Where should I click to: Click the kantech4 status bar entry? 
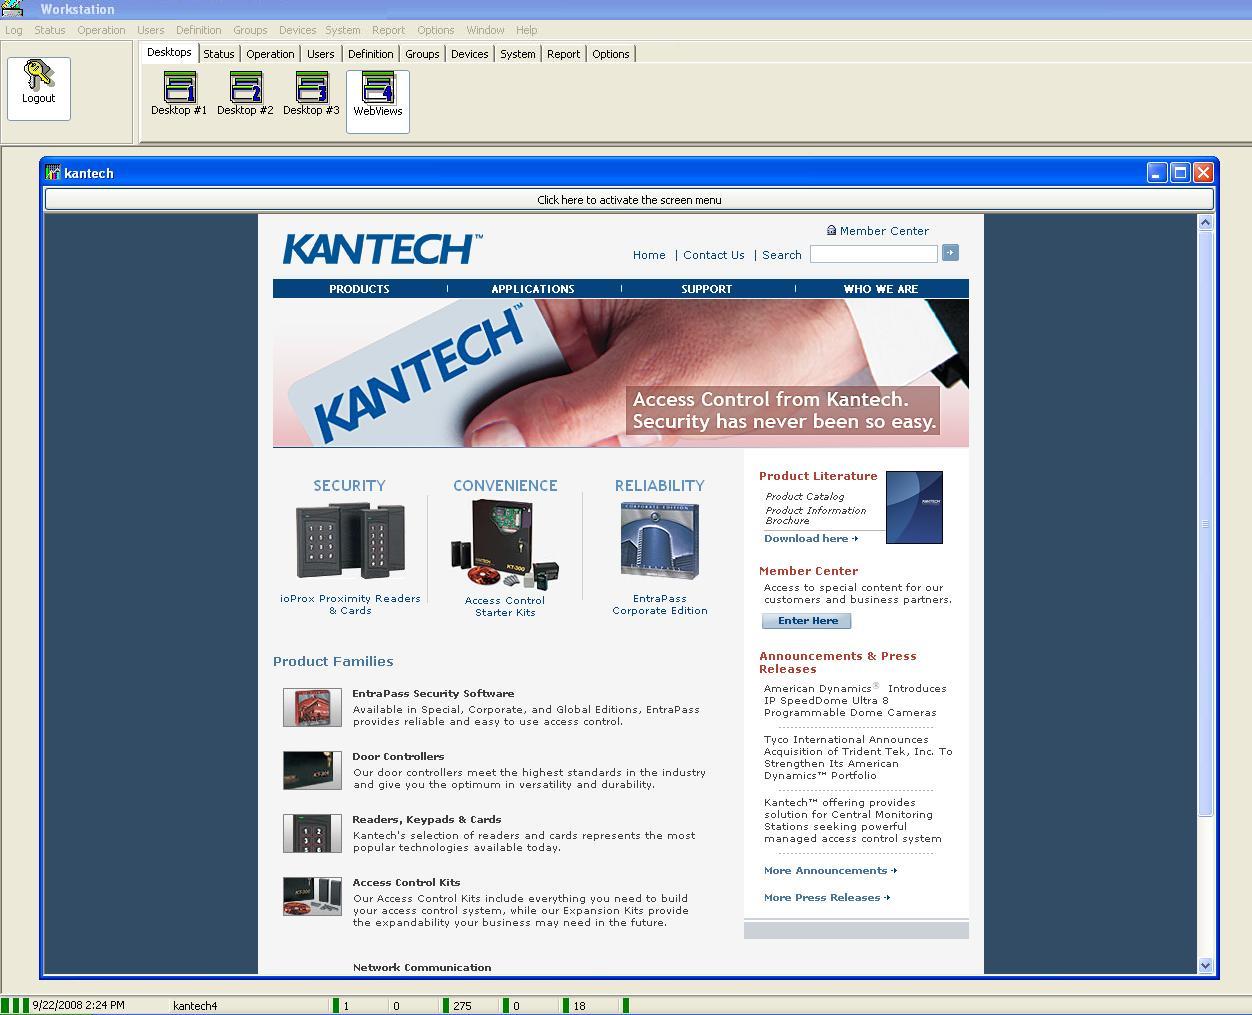(195, 1006)
